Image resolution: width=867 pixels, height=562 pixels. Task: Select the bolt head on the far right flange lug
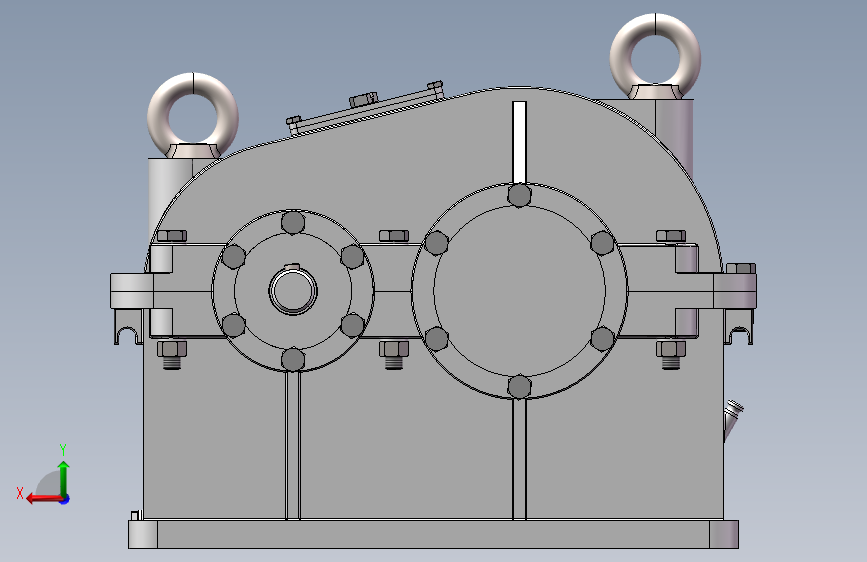click(x=740, y=269)
